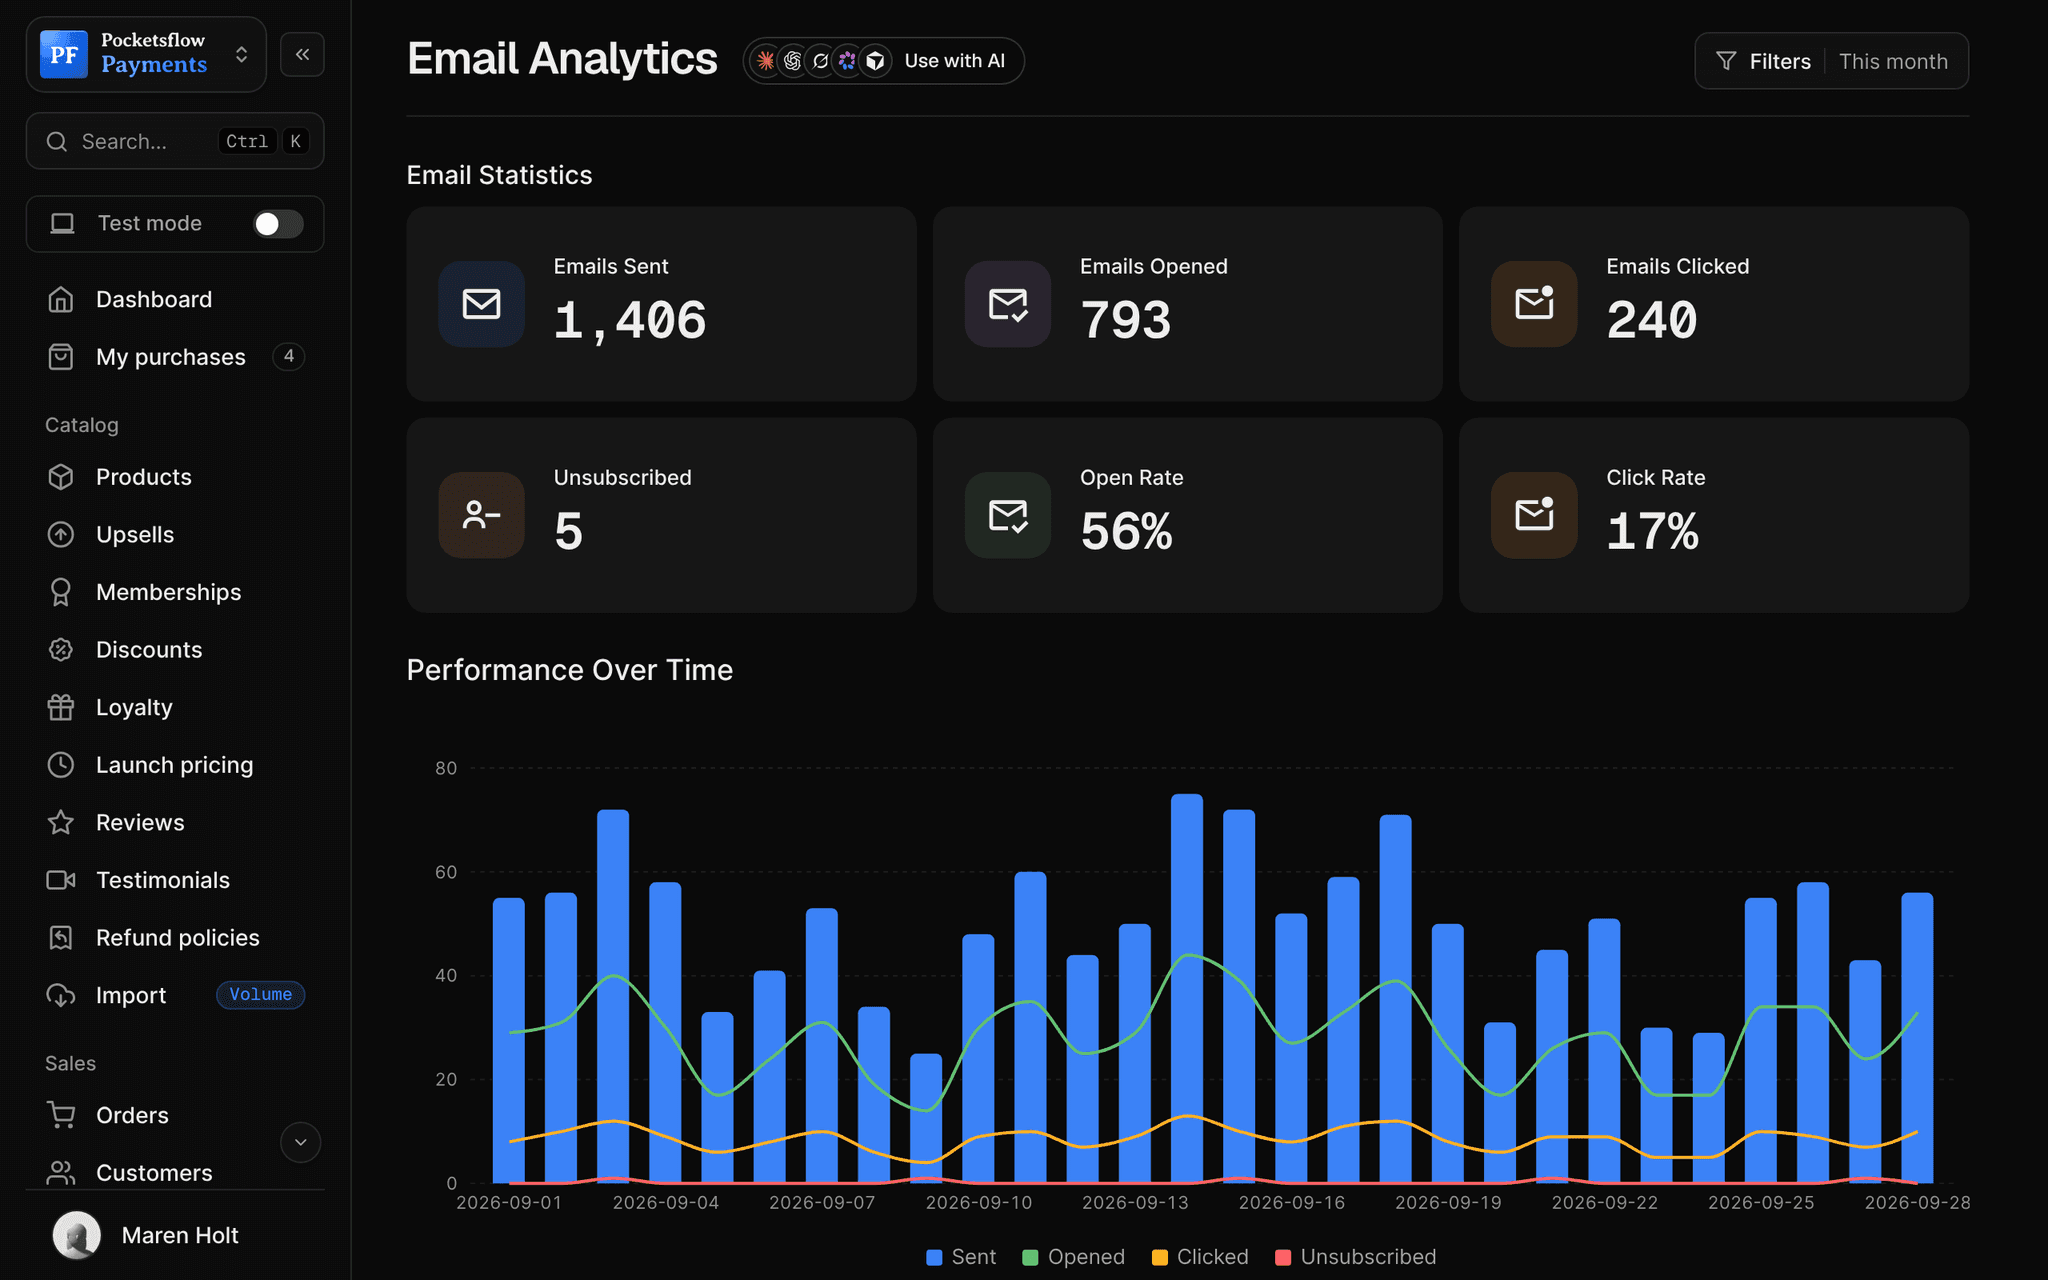The height and width of the screenshot is (1280, 2048).
Task: Click the Emails Opened value 793
Action: 1126,320
